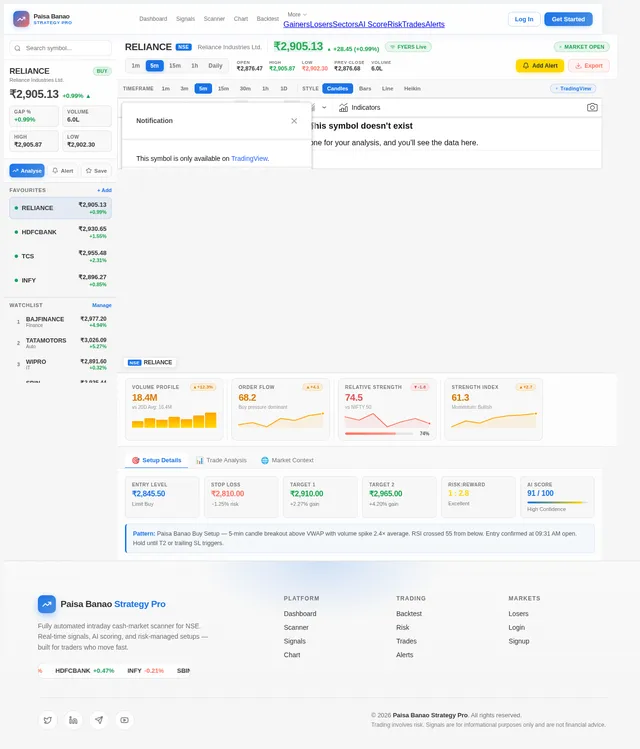Select TATAMOTORS in Watchlist
The width and height of the screenshot is (640, 749).
point(61,343)
